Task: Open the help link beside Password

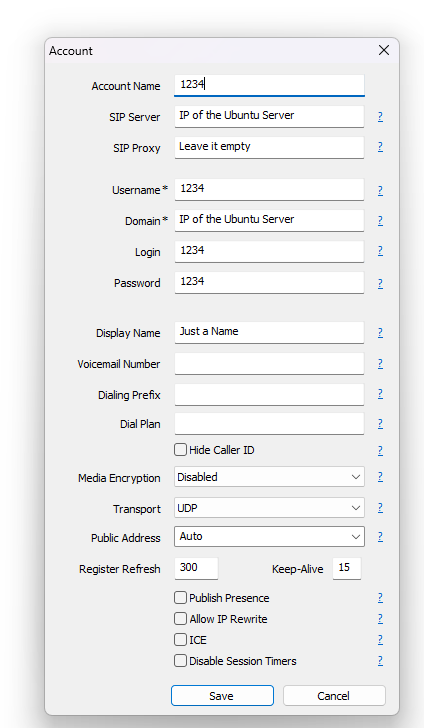Action: click(380, 283)
